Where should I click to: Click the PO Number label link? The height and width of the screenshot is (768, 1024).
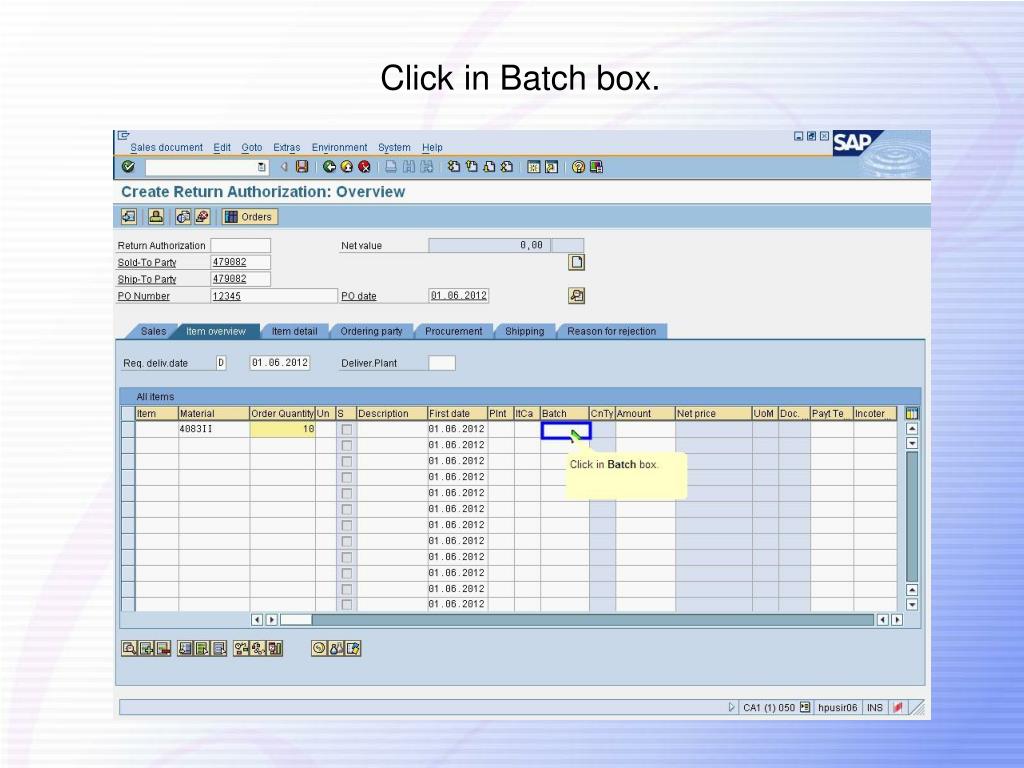144,296
